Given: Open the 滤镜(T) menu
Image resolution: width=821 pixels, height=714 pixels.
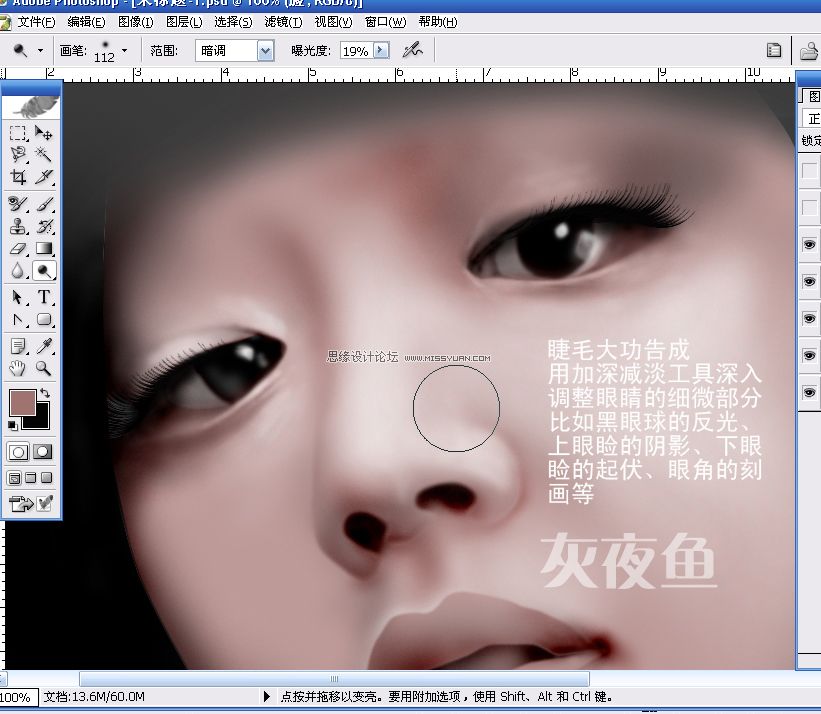Looking at the screenshot, I should [283, 22].
